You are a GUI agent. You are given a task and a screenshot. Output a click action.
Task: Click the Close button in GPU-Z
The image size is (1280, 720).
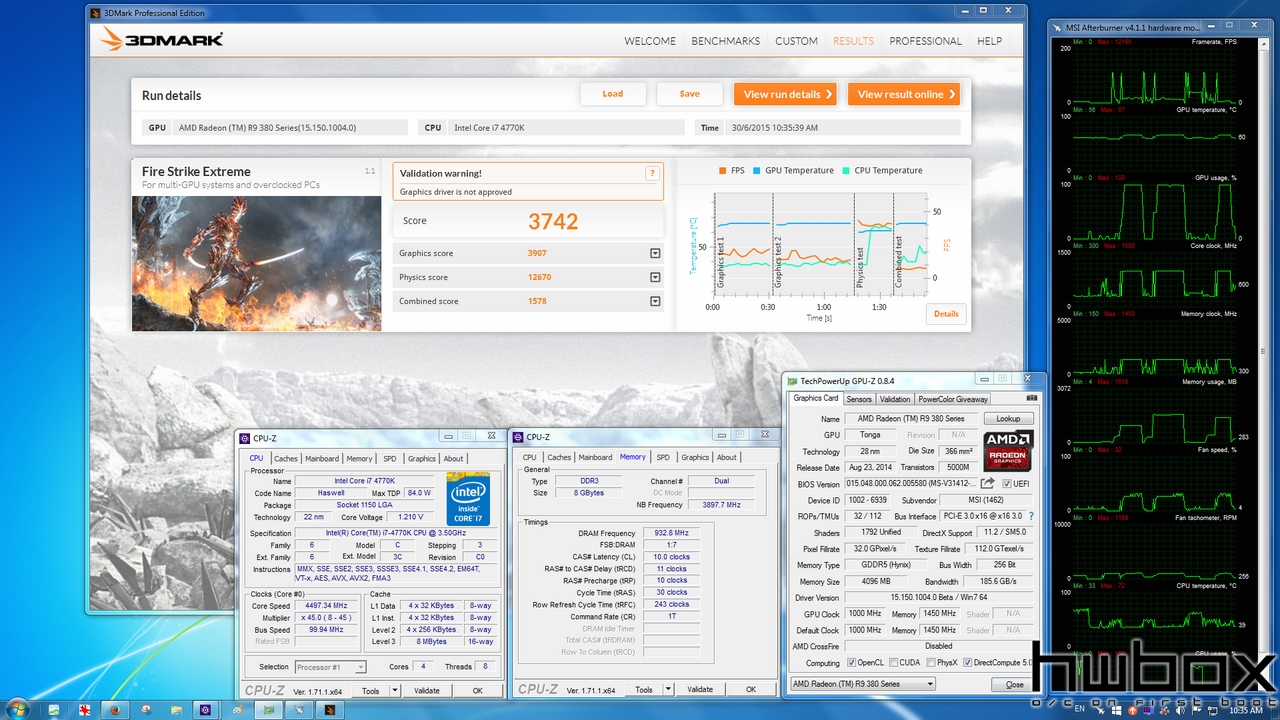coord(1014,684)
